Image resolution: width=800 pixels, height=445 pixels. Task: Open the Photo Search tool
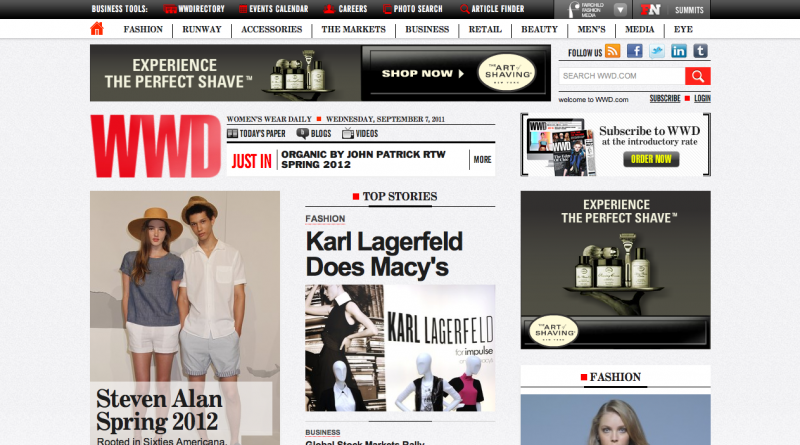coord(413,9)
